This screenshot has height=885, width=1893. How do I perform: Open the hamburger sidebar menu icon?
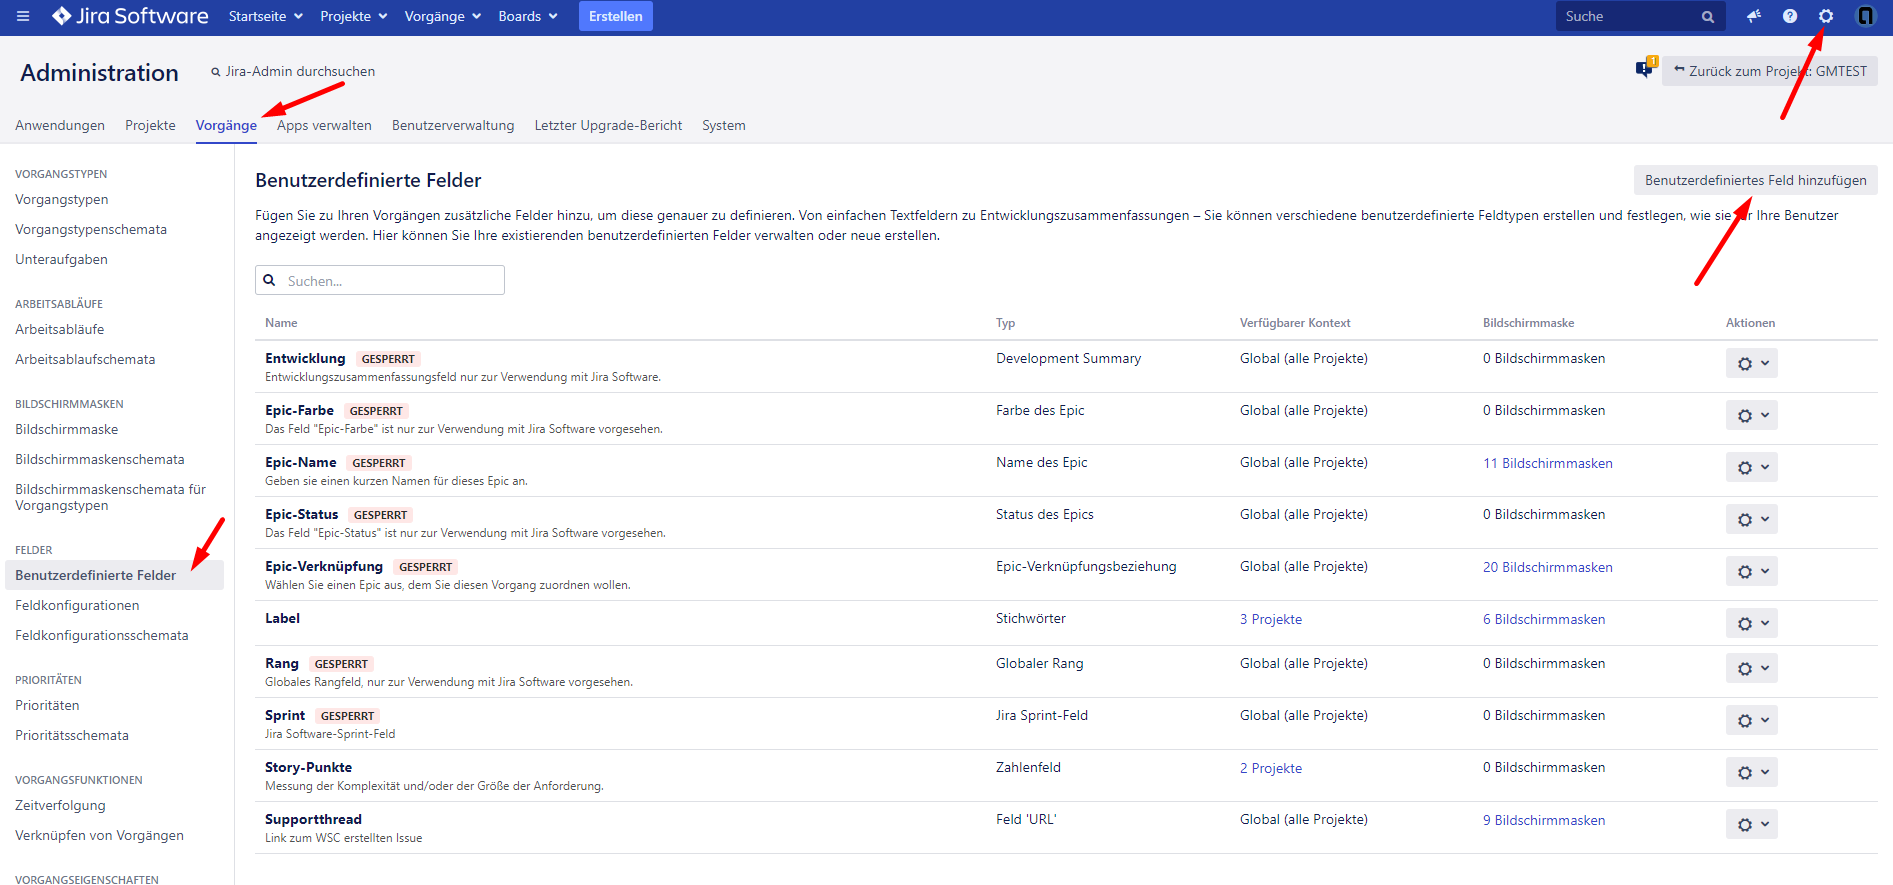(23, 16)
